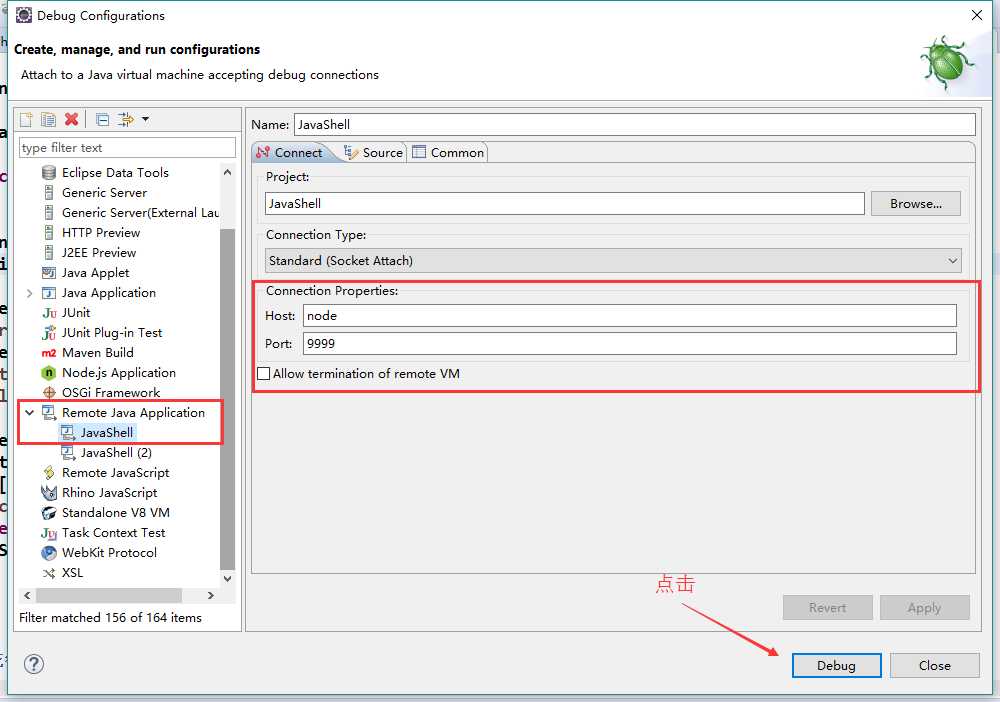
Task: Click the Maven Build m2 icon
Action: 49,353
